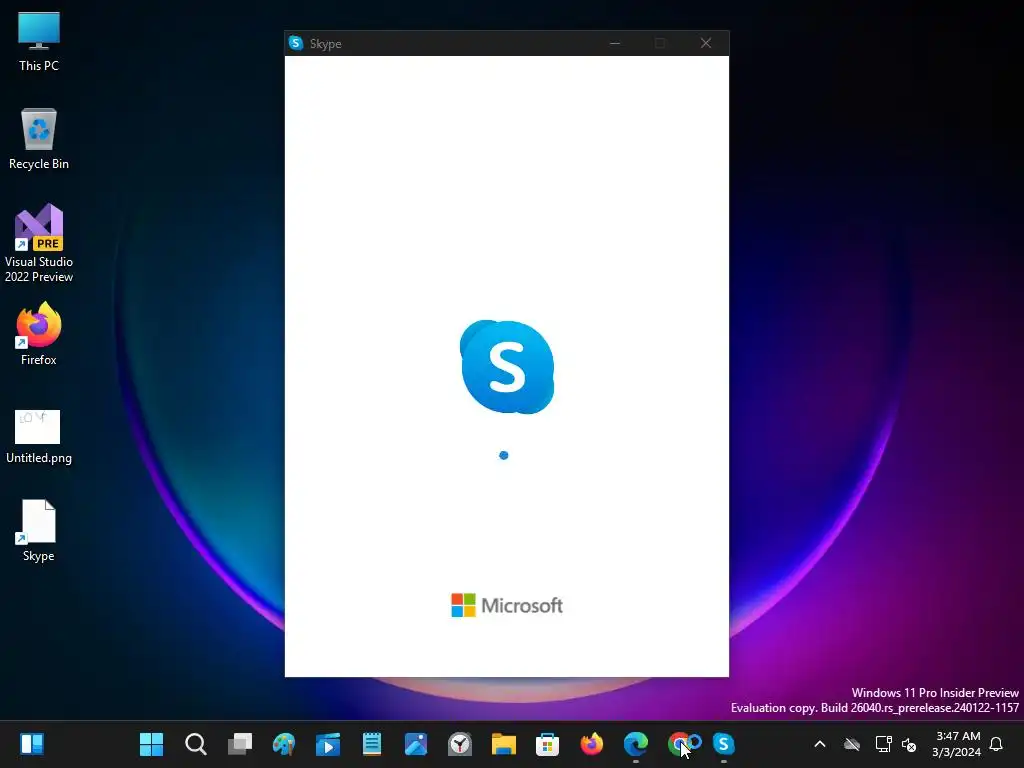This screenshot has width=1024, height=768.
Task: Select the Recycle Bin desktop icon
Action: [39, 139]
